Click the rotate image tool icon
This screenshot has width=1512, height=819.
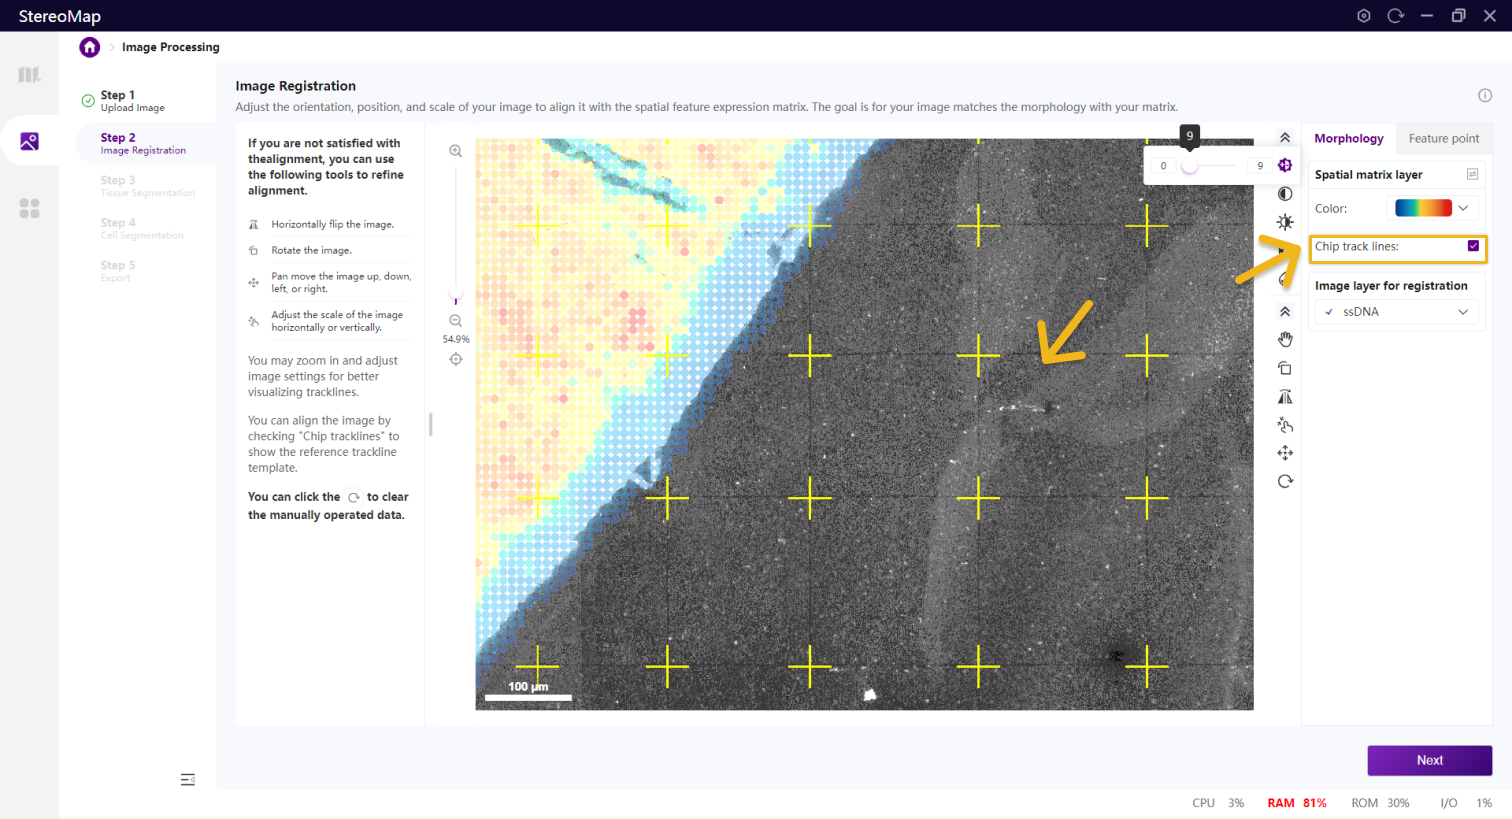[1285, 368]
